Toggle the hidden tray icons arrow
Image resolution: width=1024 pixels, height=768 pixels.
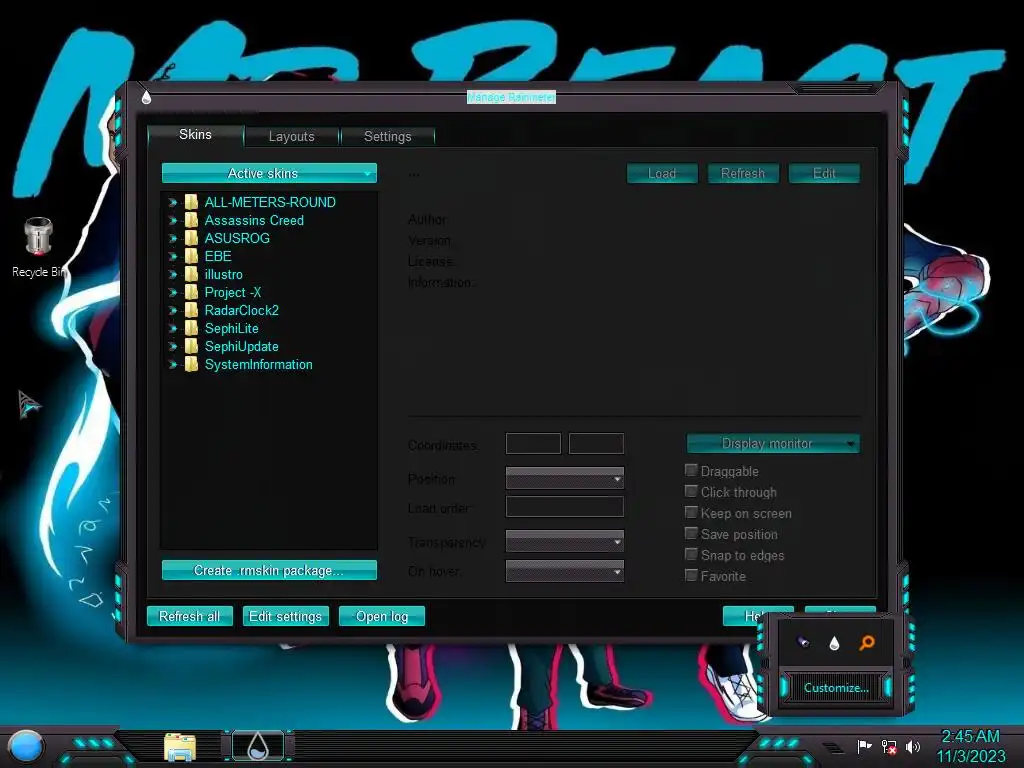coord(832,747)
